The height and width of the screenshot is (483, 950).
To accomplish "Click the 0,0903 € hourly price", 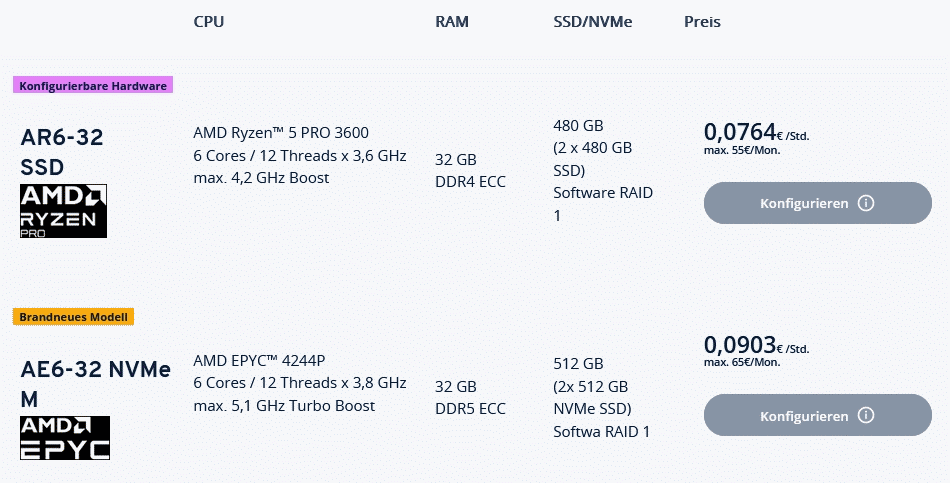I will click(x=740, y=345).
